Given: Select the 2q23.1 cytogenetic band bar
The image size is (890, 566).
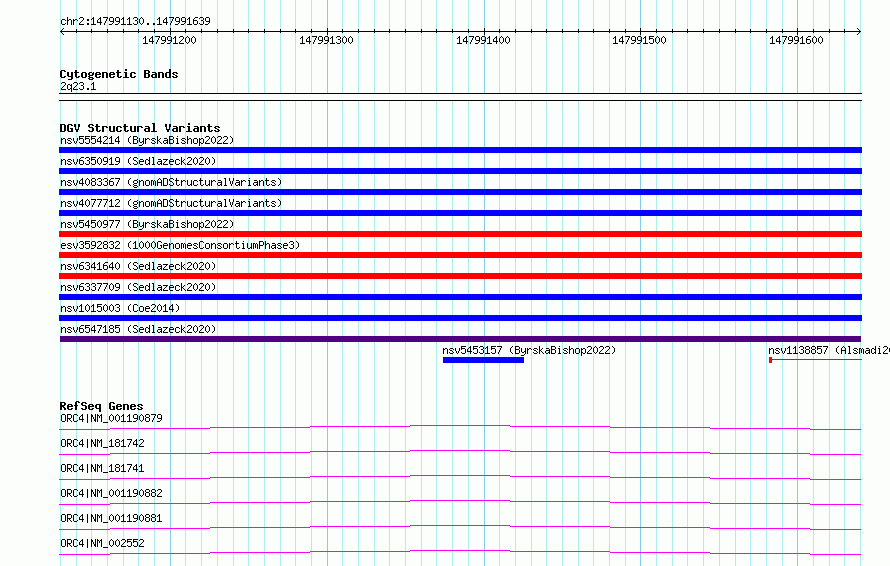Looking at the screenshot, I should pos(460,97).
